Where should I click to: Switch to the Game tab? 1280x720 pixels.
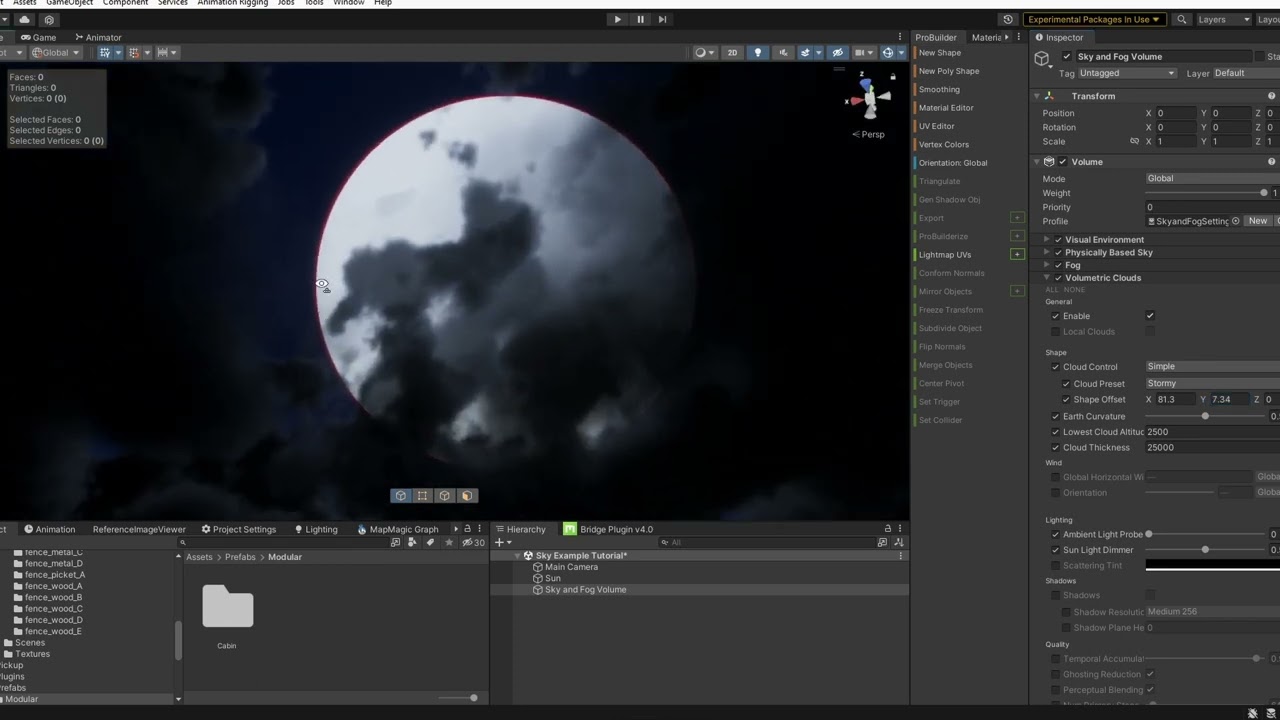point(38,37)
